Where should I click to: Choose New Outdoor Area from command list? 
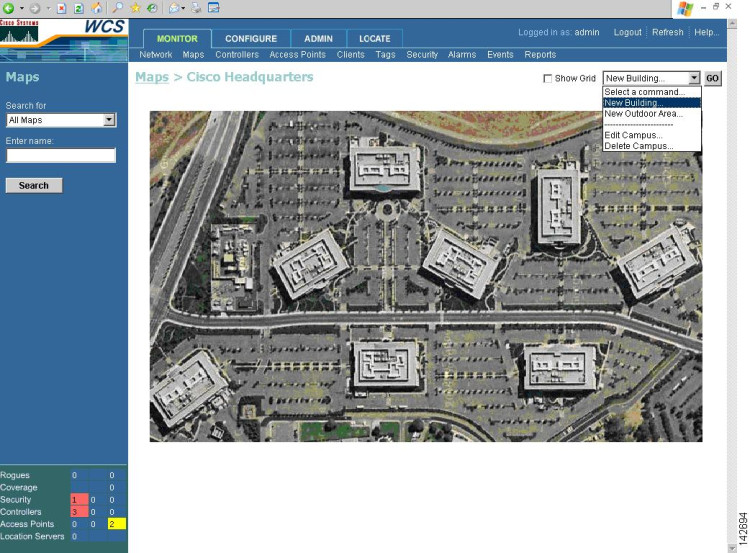coord(643,114)
